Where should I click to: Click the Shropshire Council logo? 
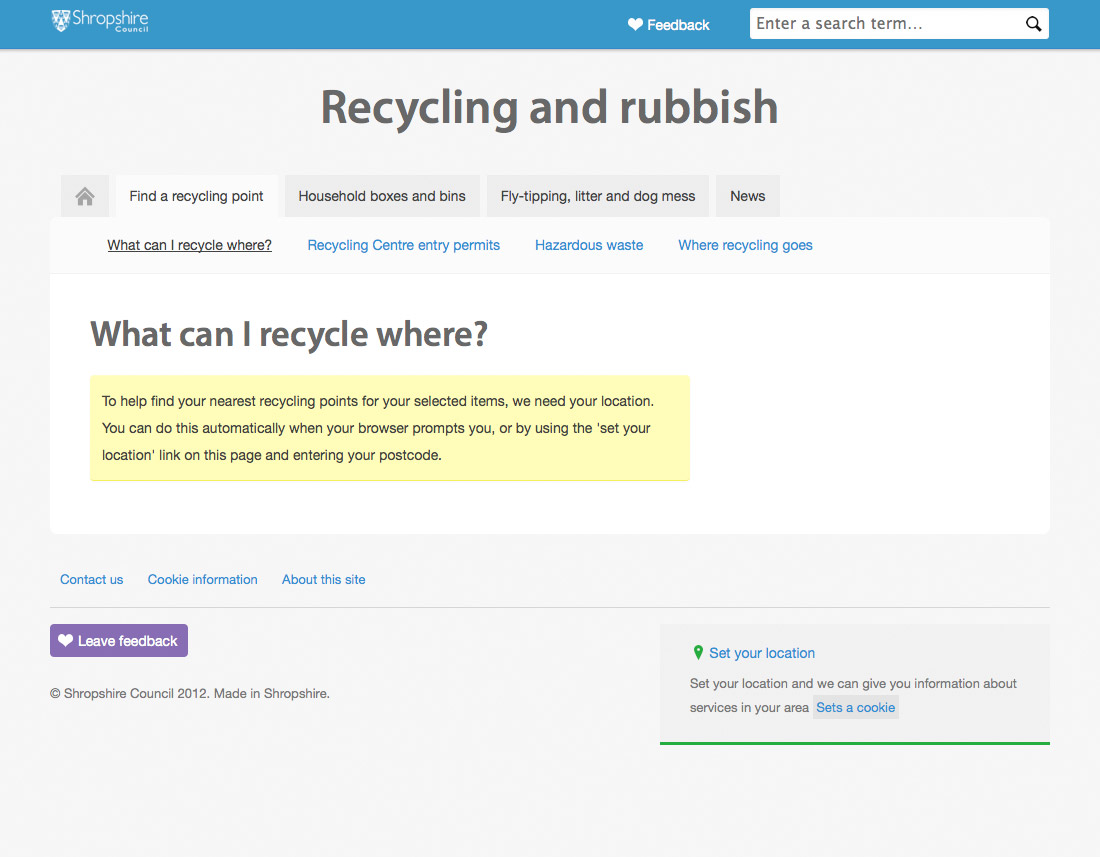point(100,21)
